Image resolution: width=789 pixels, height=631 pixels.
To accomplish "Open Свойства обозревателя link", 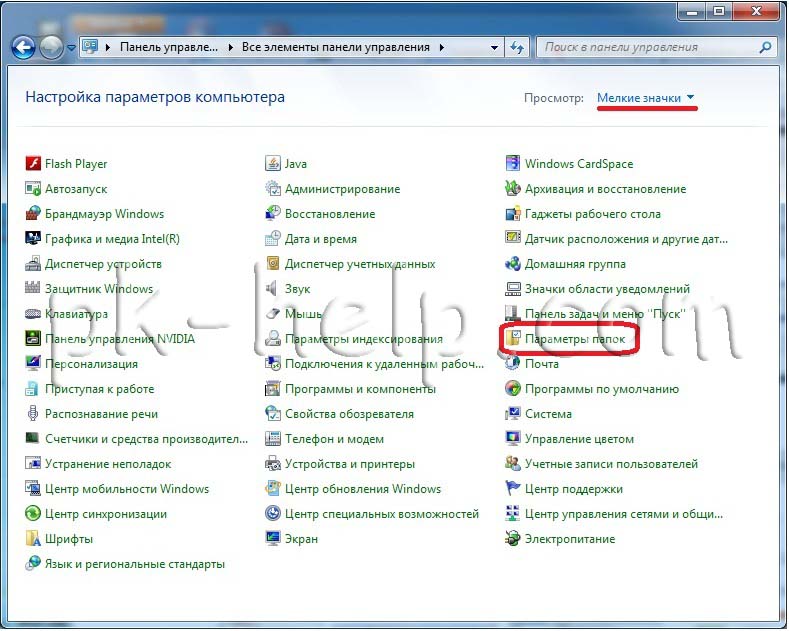I will coord(349,414).
